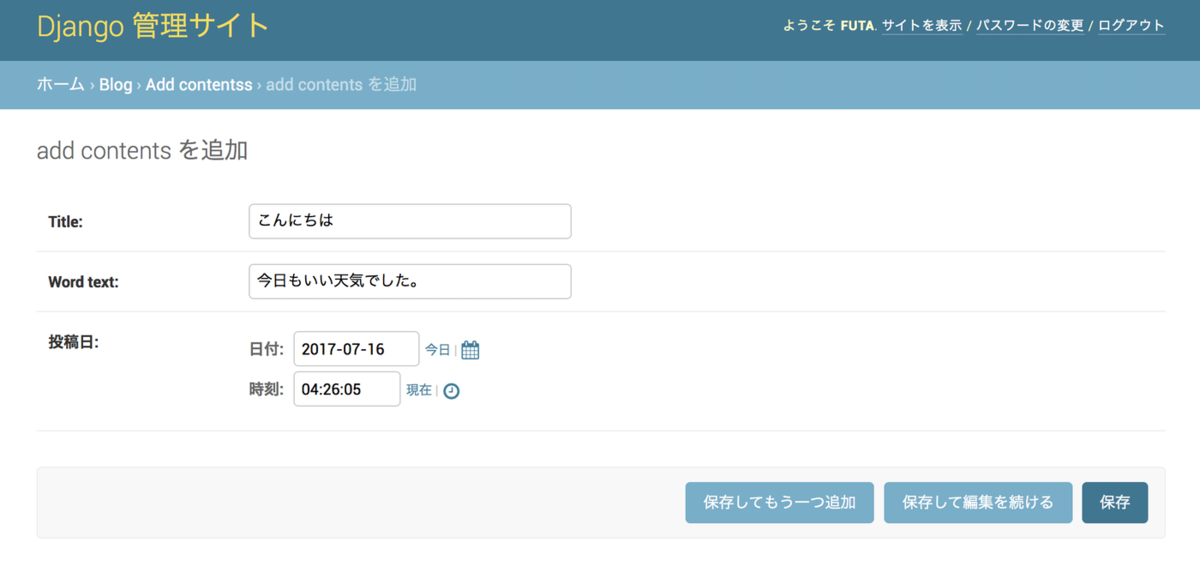The image size is (1200, 567).
Task: Click the 今日 (today) shortcut link
Action: click(438, 350)
